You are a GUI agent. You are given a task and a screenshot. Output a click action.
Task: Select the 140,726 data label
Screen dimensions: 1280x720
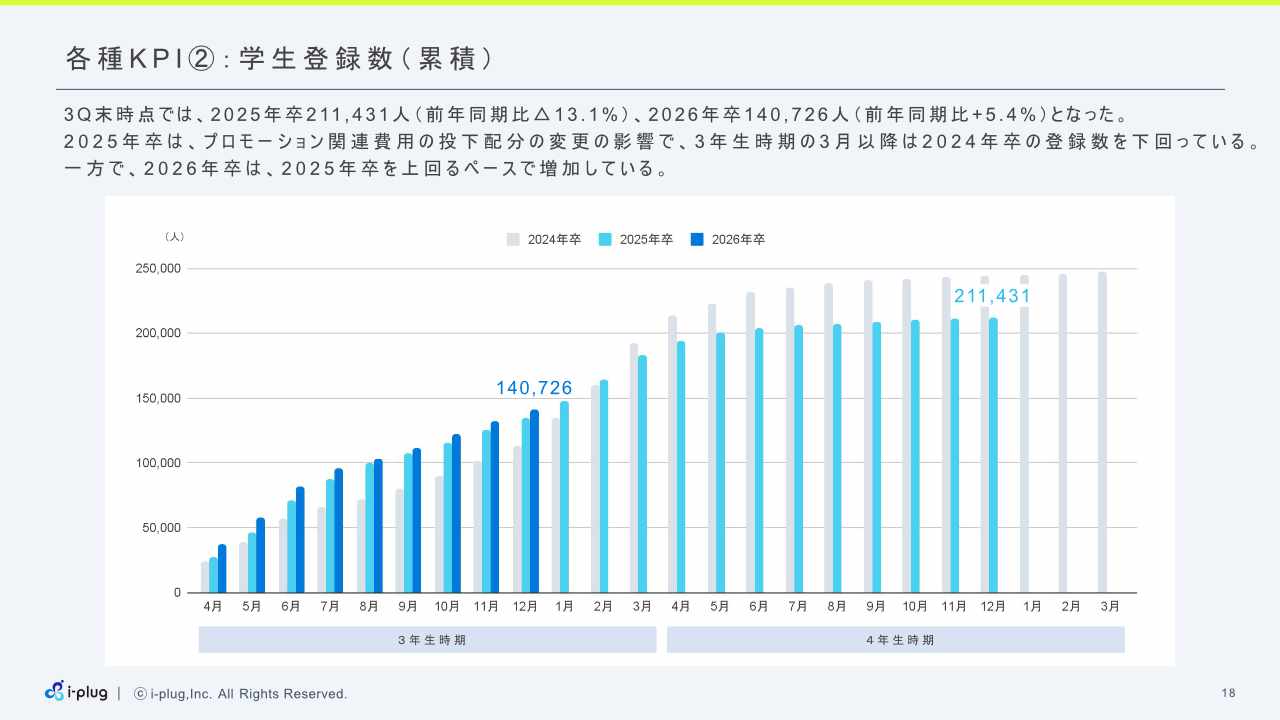(x=534, y=388)
